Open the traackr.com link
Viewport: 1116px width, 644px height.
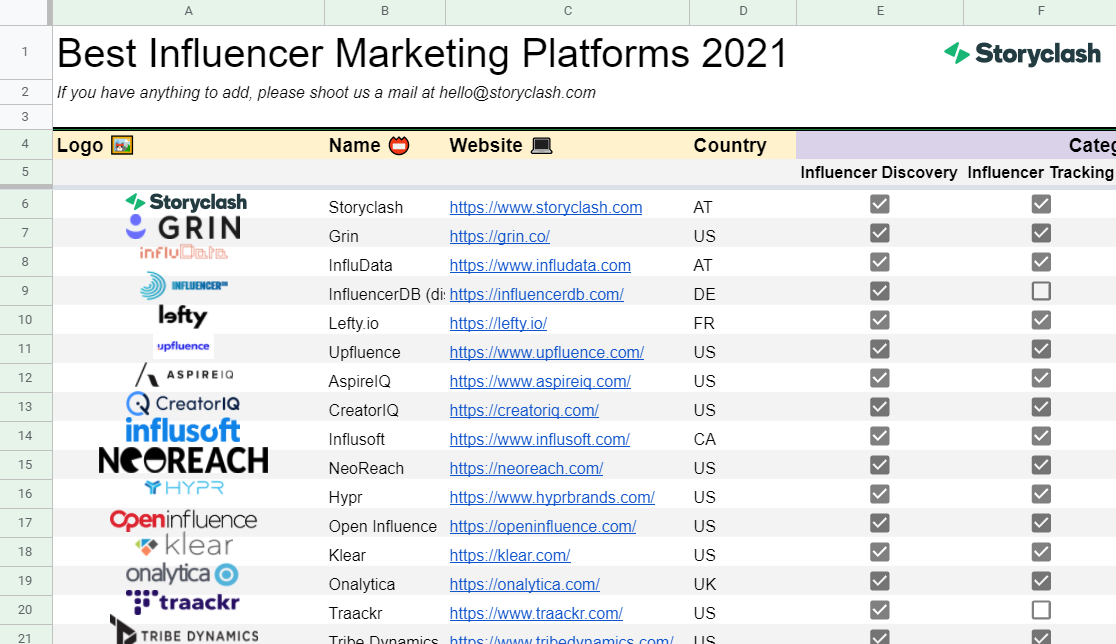pyautogui.click(x=536, y=613)
